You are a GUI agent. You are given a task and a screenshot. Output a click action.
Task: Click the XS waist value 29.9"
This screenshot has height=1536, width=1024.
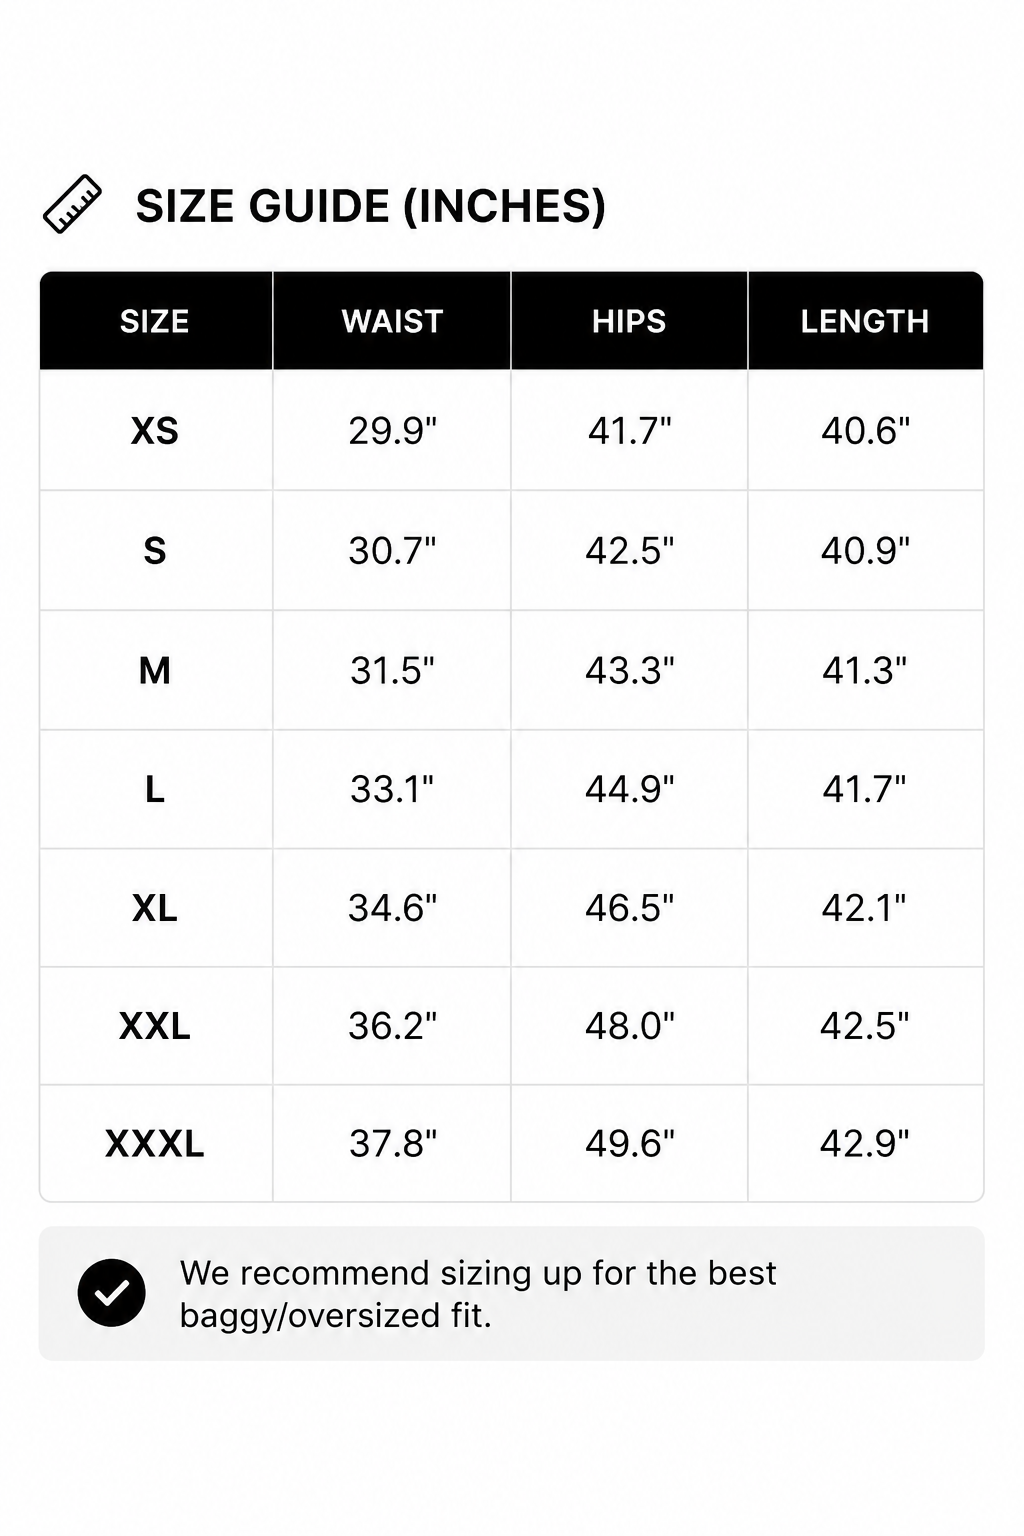point(393,431)
